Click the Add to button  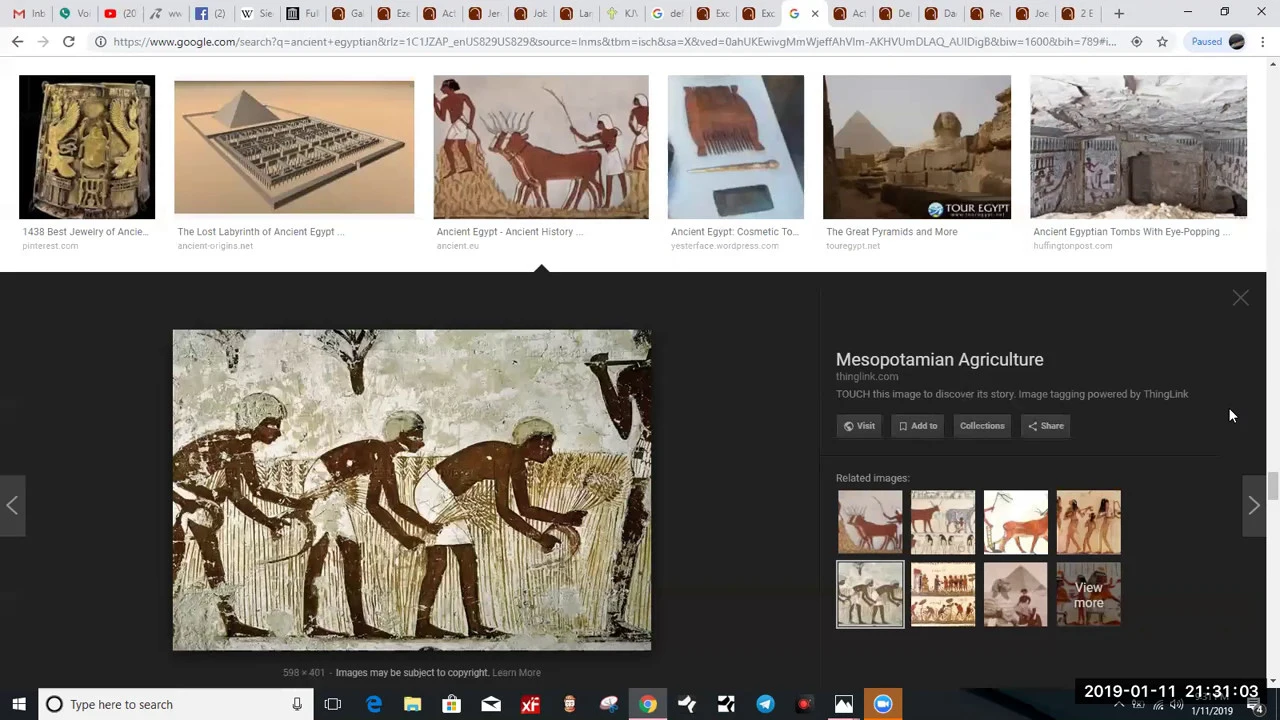(x=918, y=426)
